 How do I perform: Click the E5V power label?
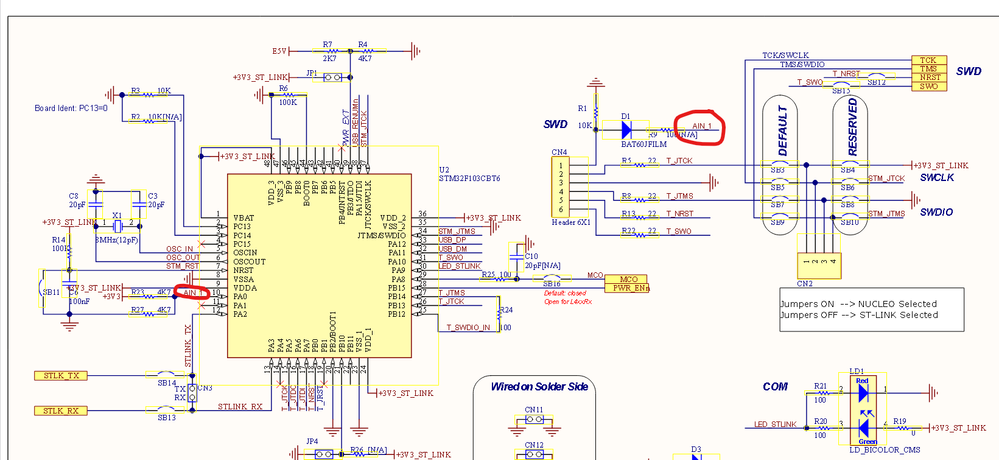(x=280, y=51)
